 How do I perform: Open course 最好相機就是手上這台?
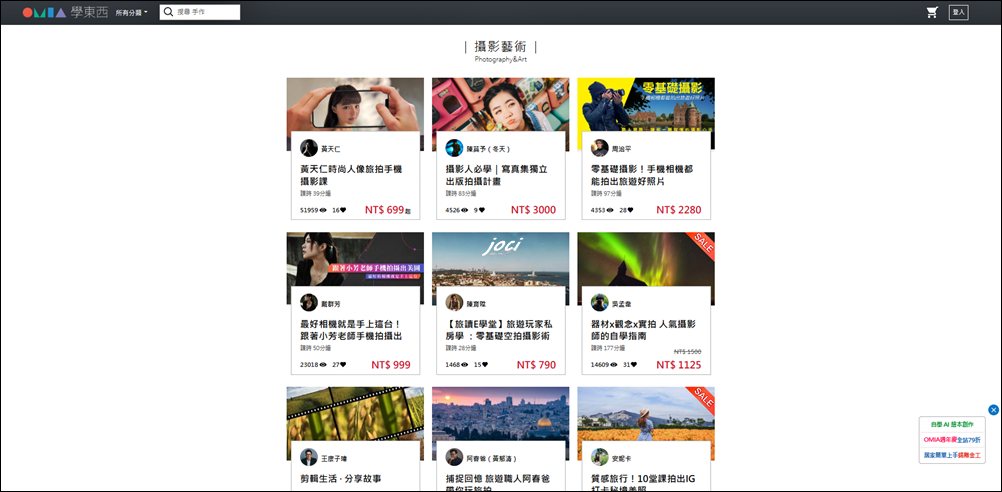(x=351, y=330)
